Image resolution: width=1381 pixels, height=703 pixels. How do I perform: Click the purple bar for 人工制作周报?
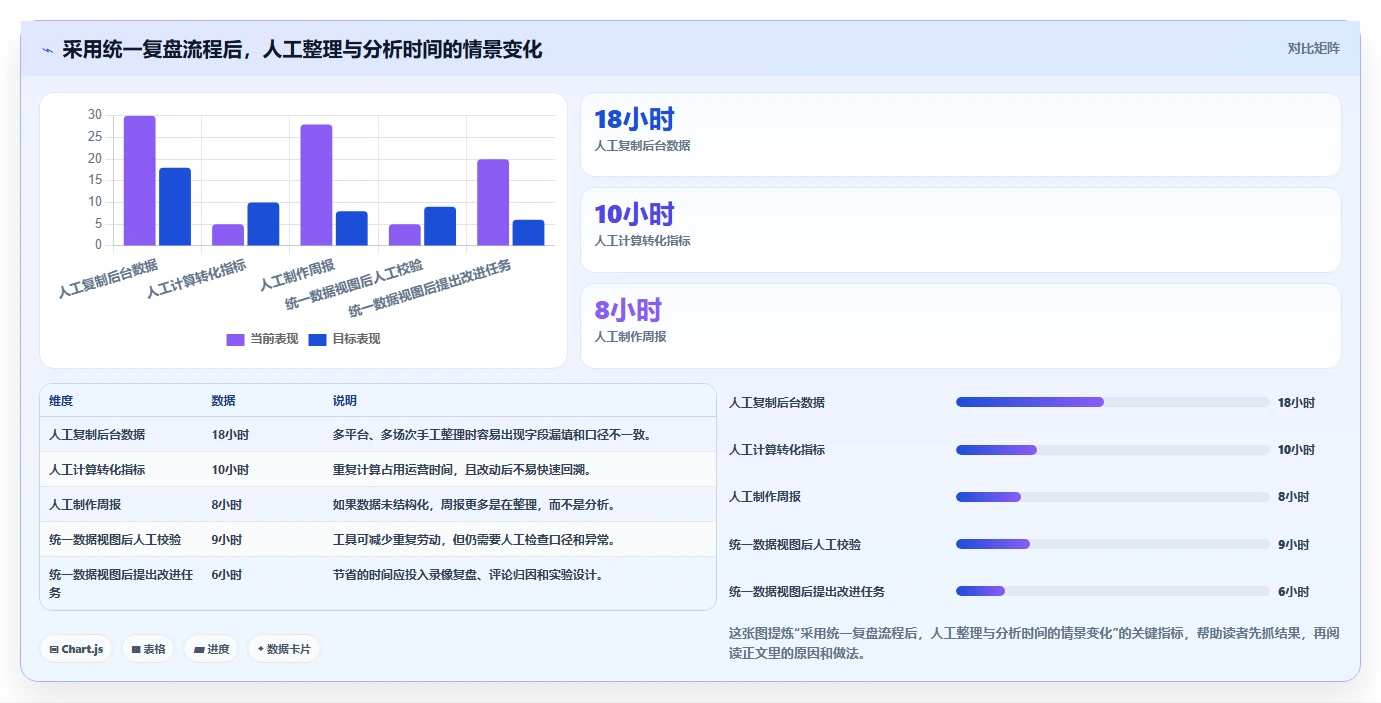tap(316, 185)
